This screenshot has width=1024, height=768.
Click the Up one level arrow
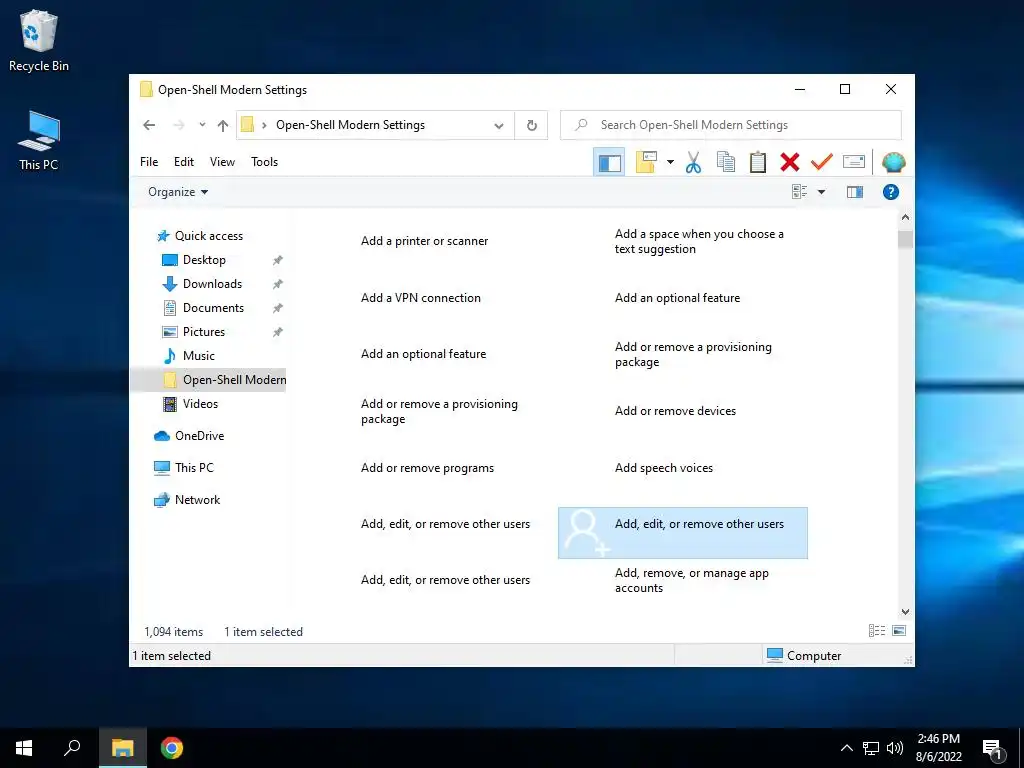tap(223, 125)
